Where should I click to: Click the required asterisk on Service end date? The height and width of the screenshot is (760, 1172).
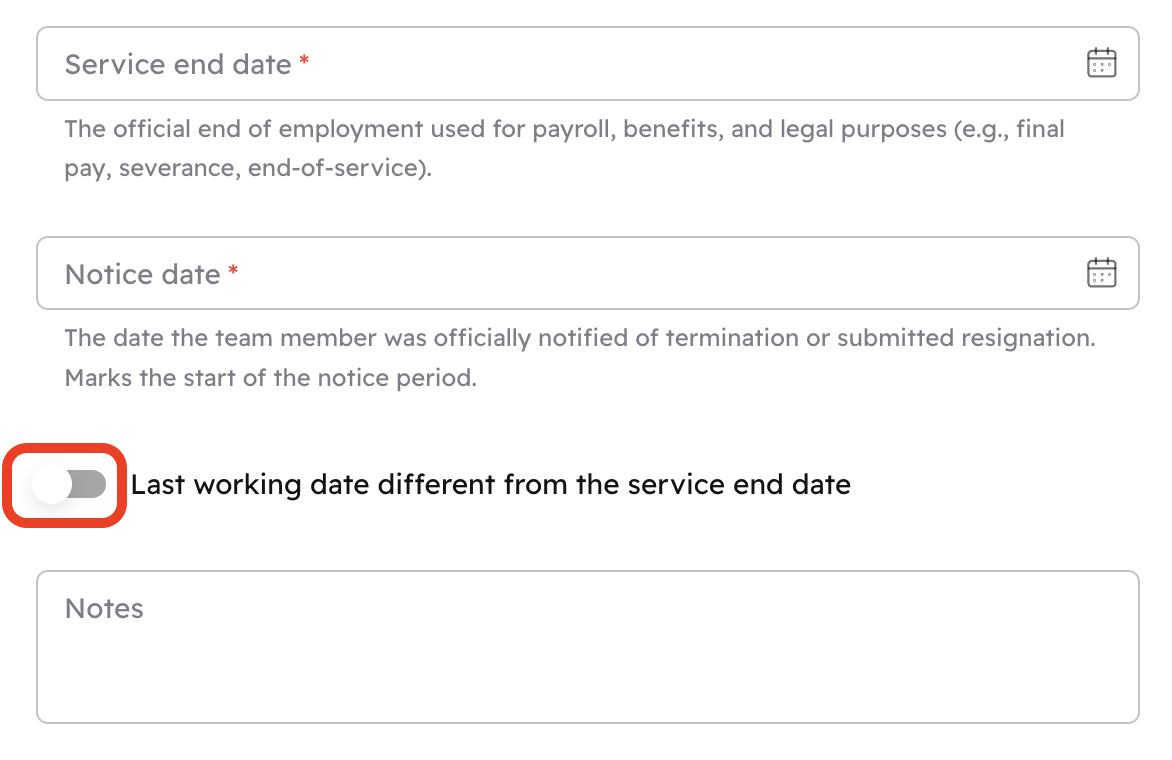tap(304, 62)
